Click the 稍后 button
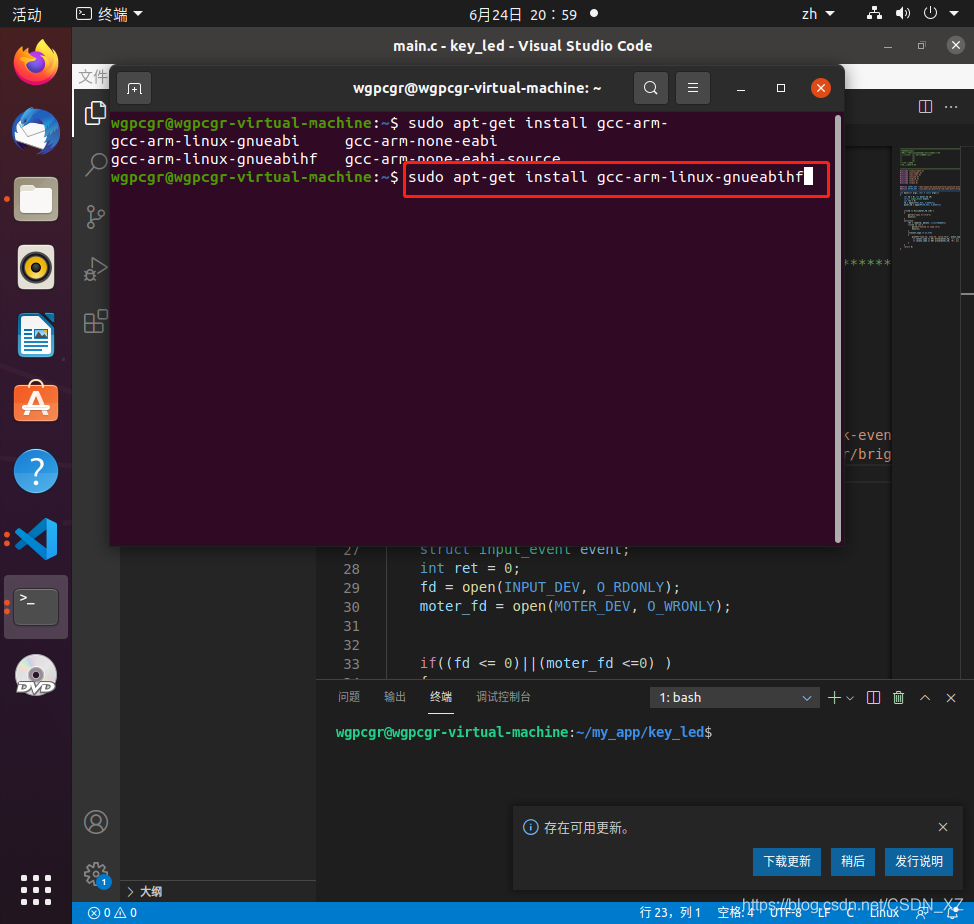The height and width of the screenshot is (924, 974). [x=852, y=861]
